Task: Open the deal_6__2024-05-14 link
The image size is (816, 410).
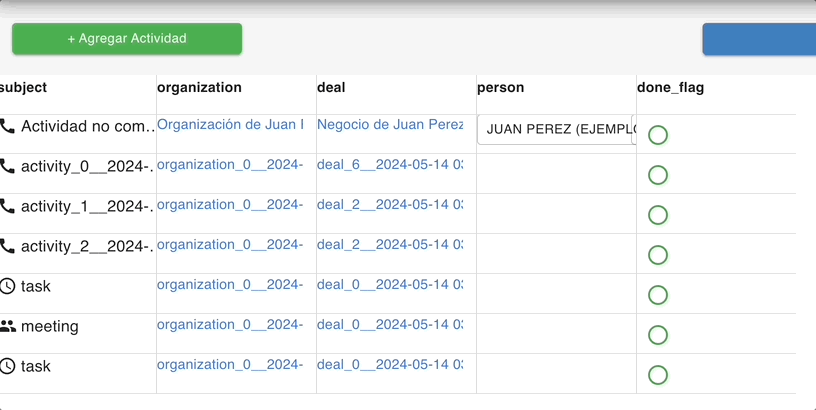Action: click(390, 165)
